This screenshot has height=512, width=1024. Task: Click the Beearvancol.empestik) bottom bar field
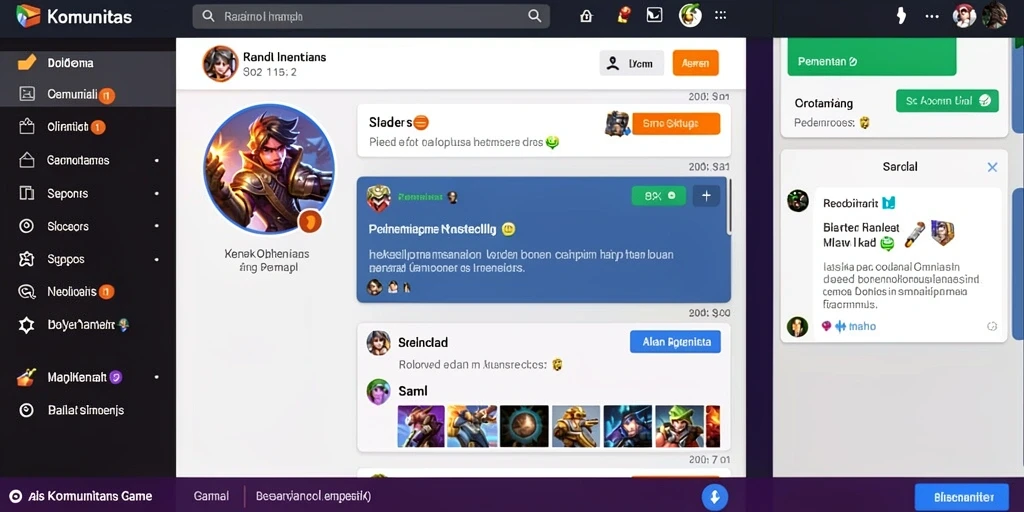[x=313, y=496]
